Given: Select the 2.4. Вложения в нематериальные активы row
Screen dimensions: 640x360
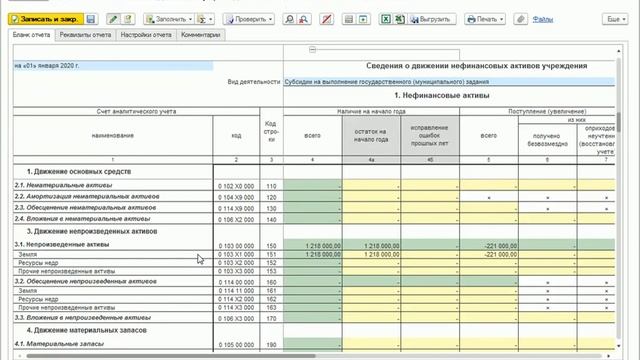Looking at the screenshot, I should pos(83,219).
